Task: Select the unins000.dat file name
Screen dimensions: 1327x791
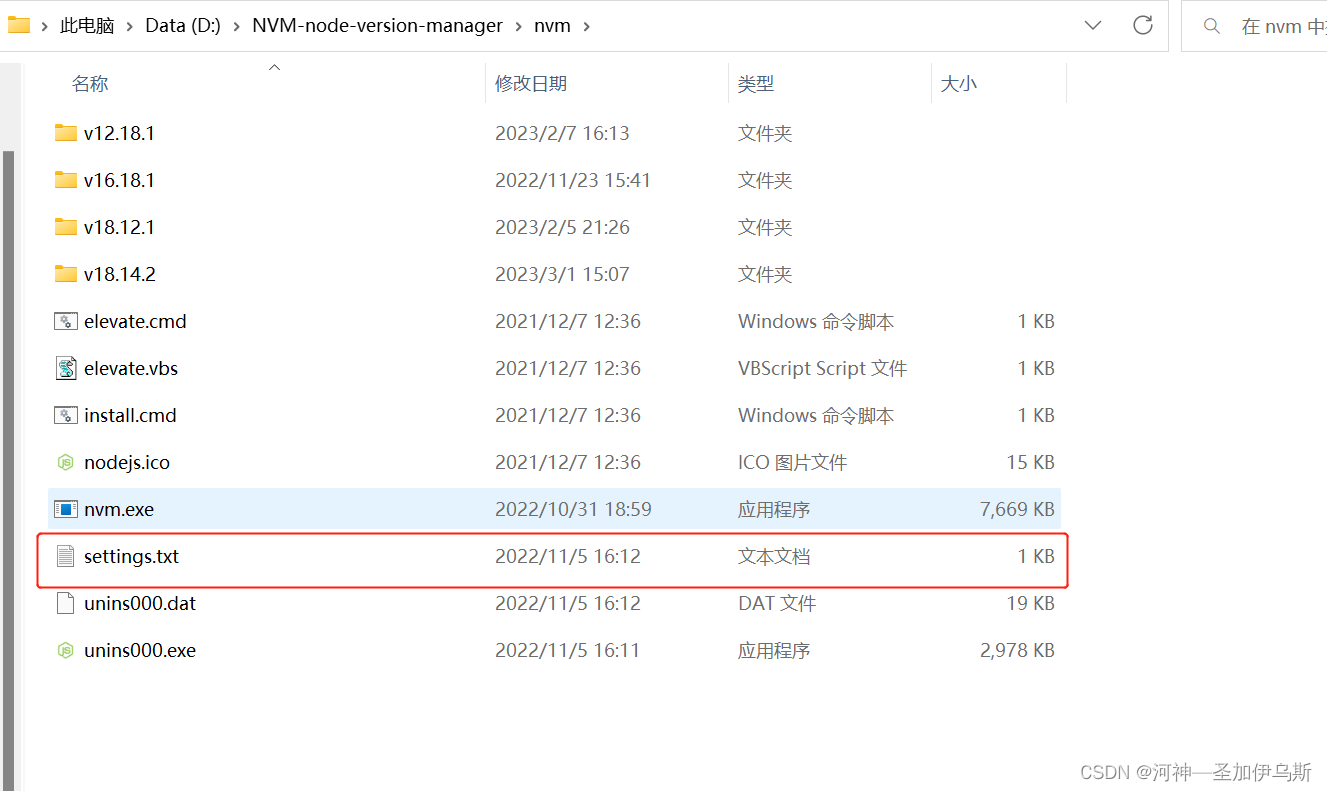Action: (140, 603)
